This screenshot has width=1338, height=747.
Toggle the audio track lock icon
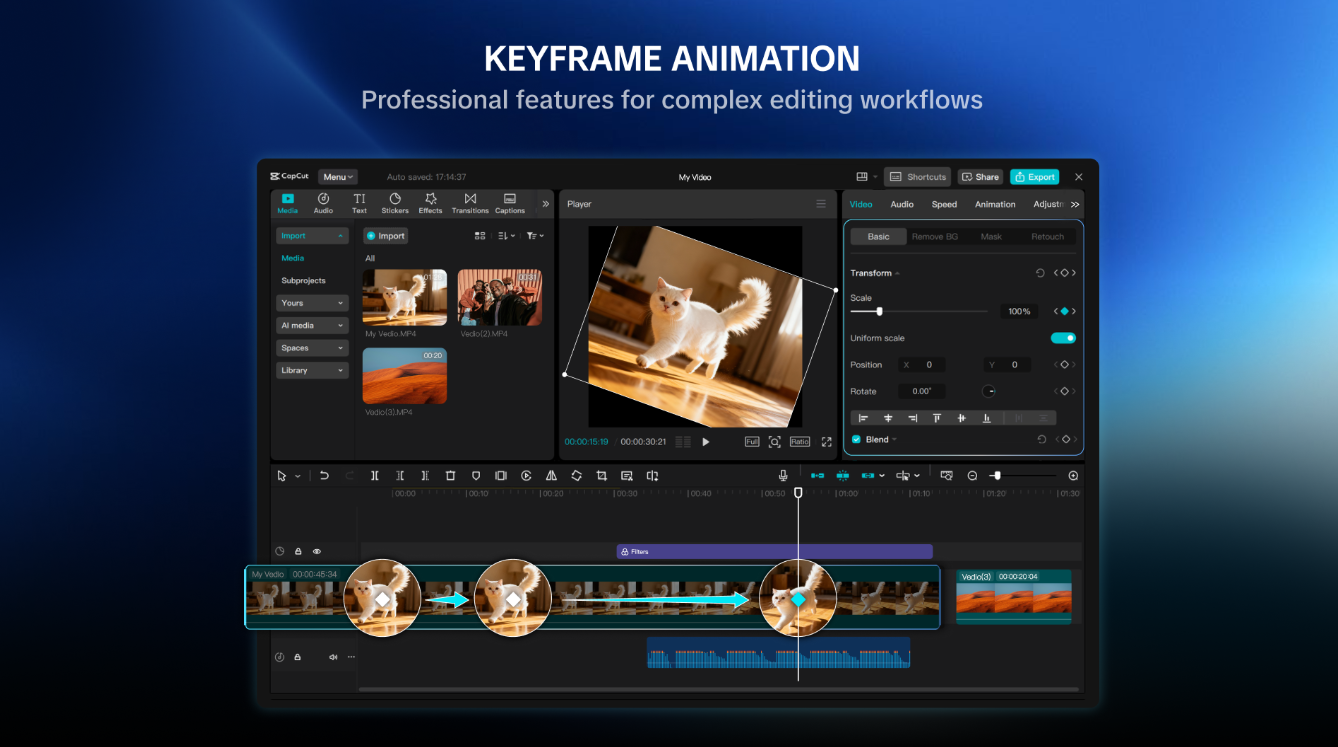(x=298, y=657)
